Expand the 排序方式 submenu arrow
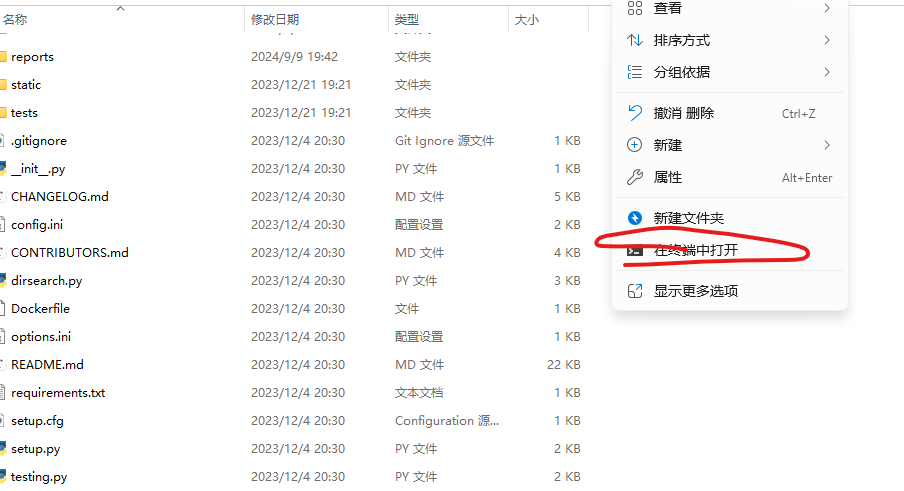904x491 pixels. [827, 40]
